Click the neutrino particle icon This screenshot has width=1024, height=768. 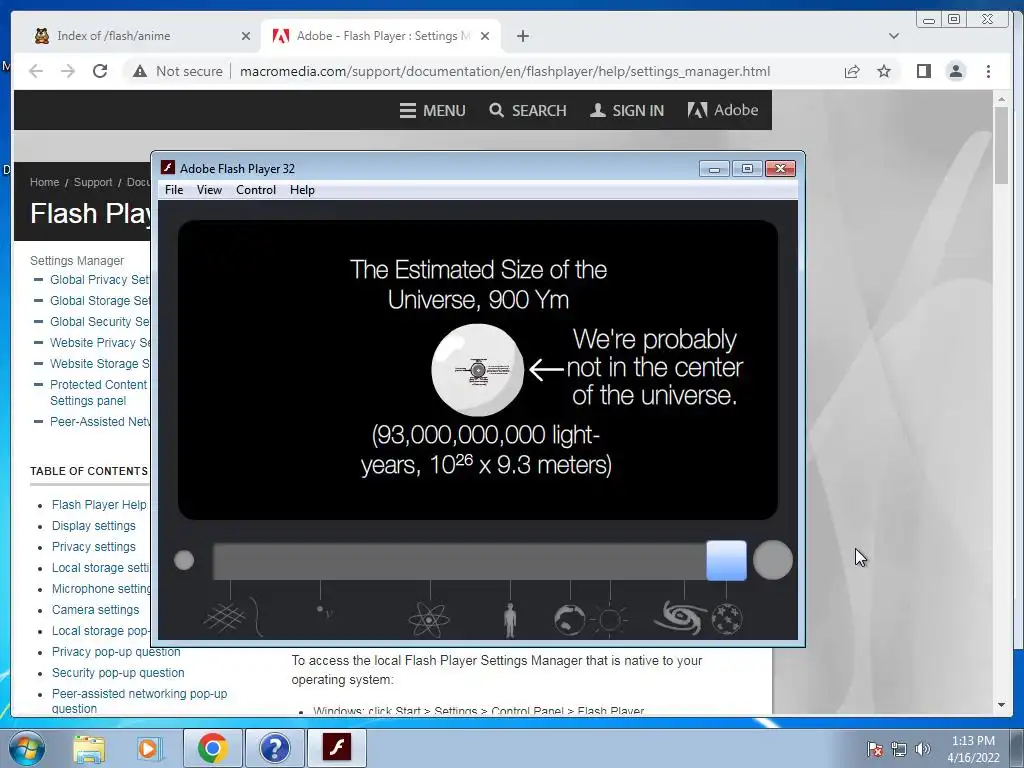[325, 611]
